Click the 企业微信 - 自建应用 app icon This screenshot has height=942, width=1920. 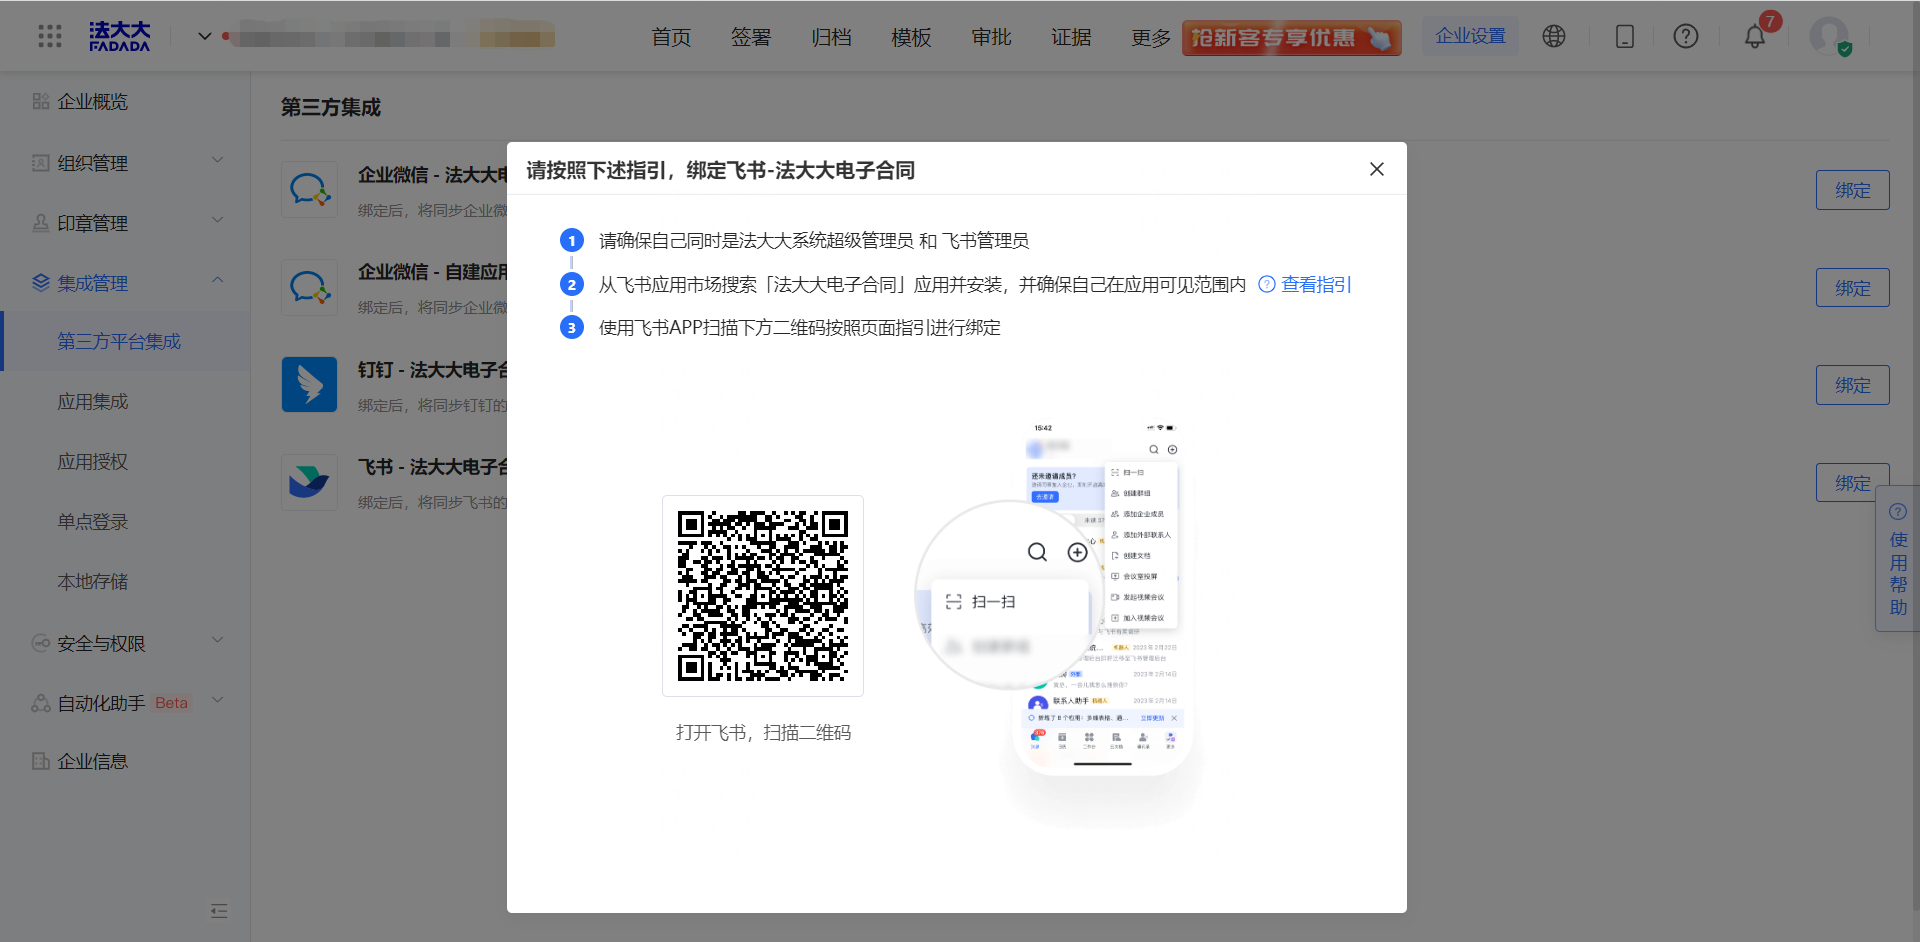pos(310,288)
